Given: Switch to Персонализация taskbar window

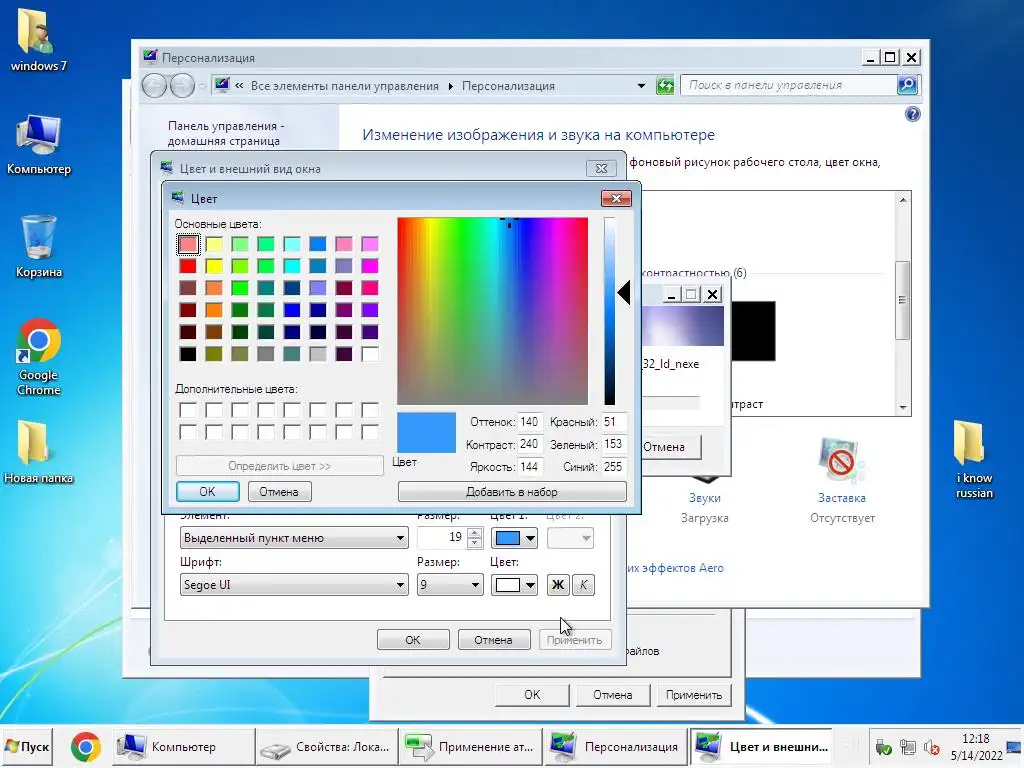Looking at the screenshot, I should tap(616, 747).
